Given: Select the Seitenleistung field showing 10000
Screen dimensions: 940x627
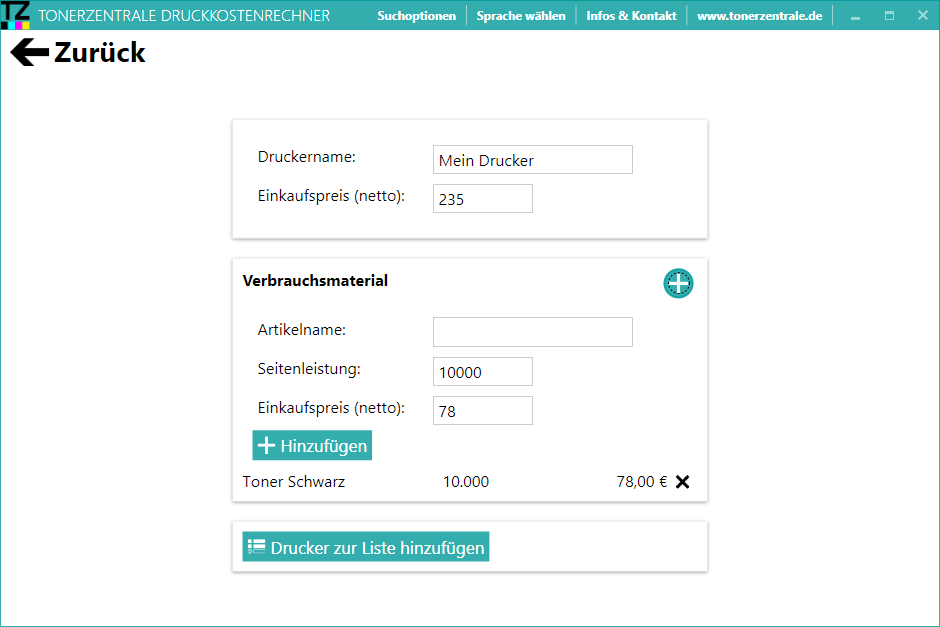Looking at the screenshot, I should pos(482,371).
